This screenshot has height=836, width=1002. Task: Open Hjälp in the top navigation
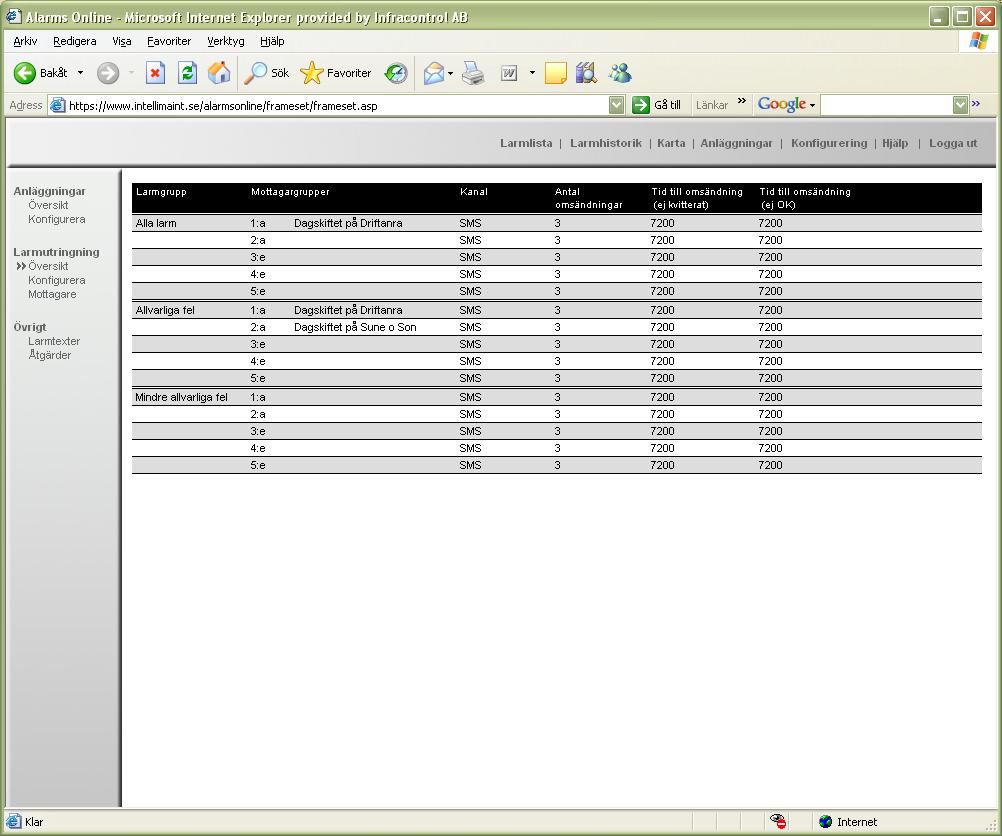pos(895,143)
